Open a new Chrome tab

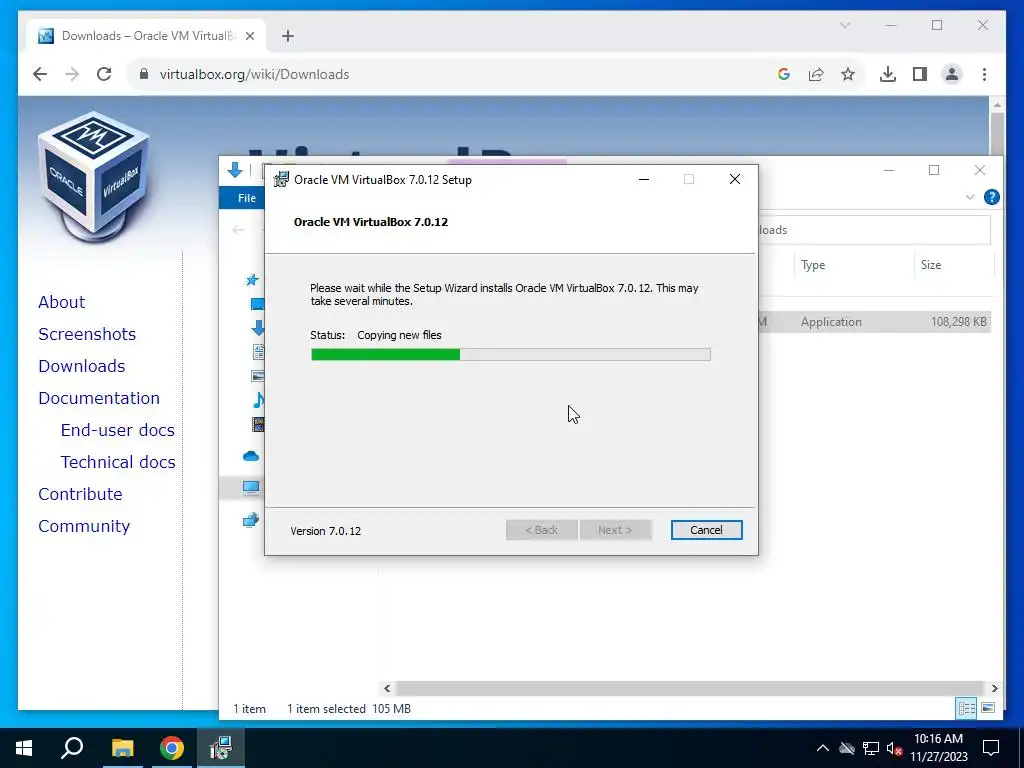pos(288,36)
